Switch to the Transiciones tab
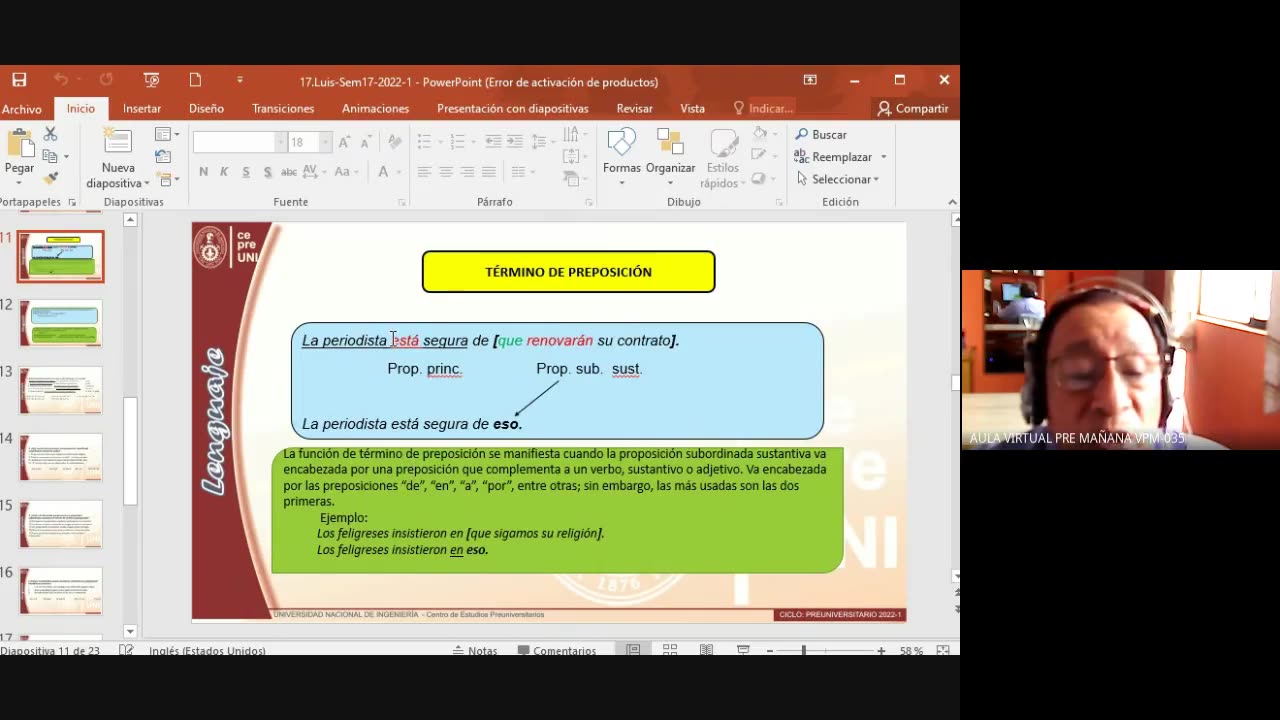 (x=283, y=108)
